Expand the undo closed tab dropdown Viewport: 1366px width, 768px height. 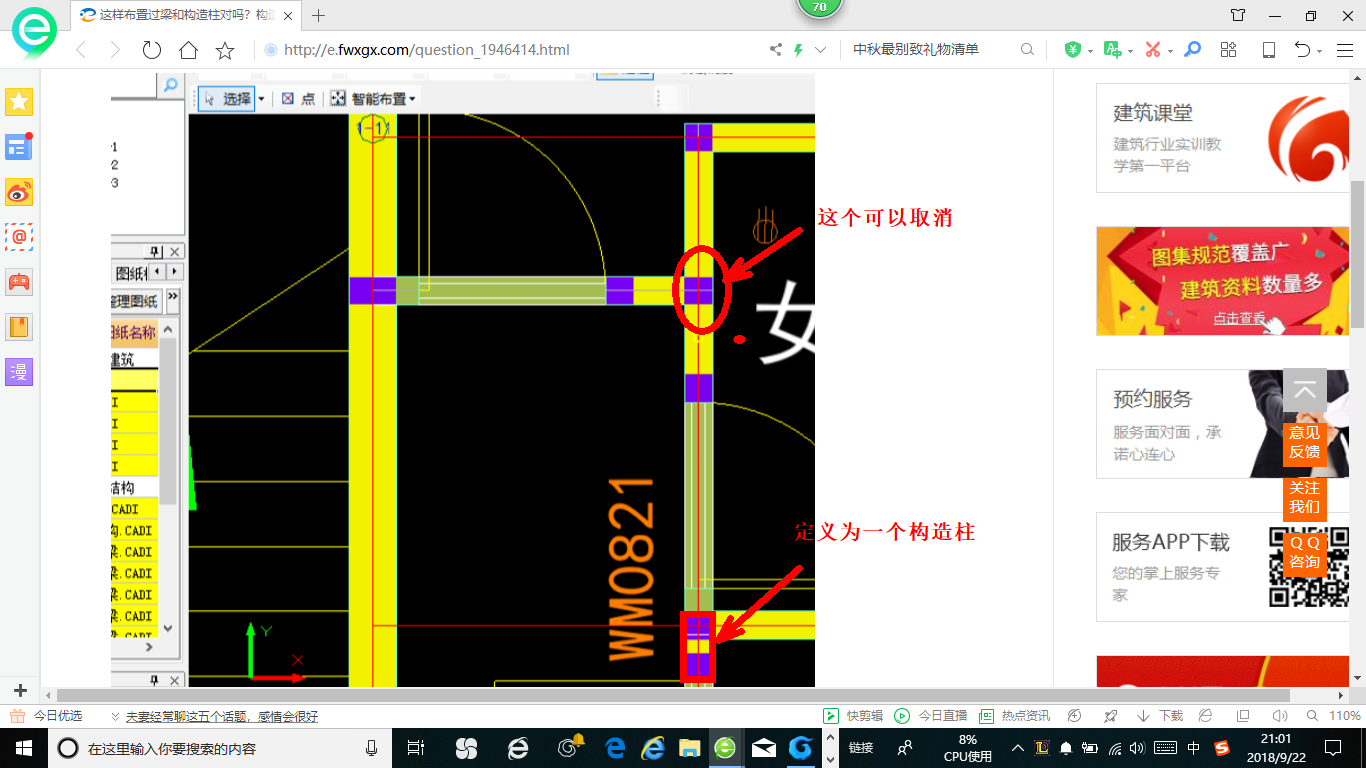pyautogui.click(x=1320, y=51)
